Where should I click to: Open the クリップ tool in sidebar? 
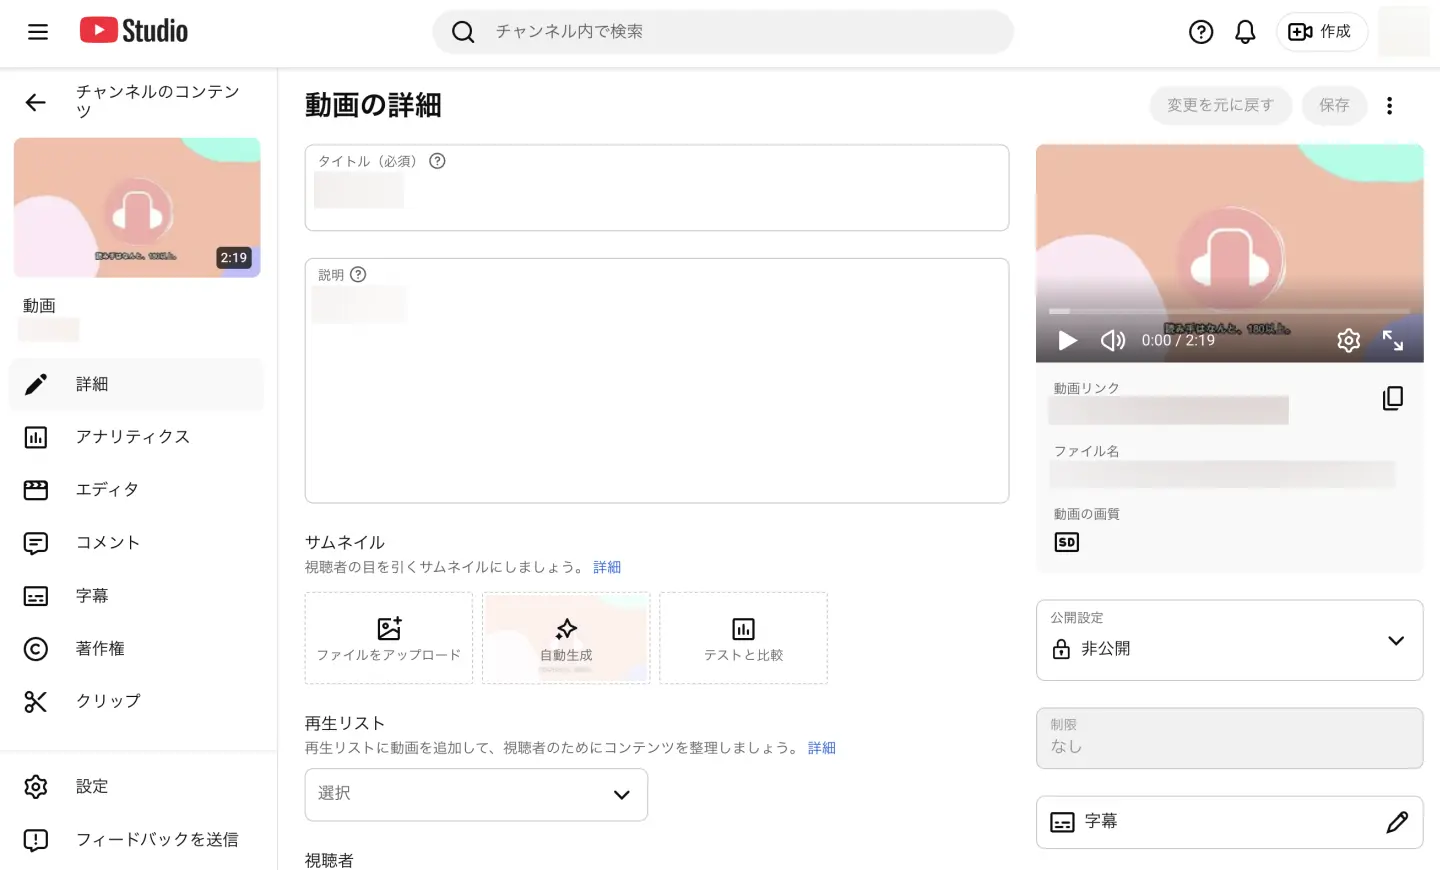(x=35, y=701)
